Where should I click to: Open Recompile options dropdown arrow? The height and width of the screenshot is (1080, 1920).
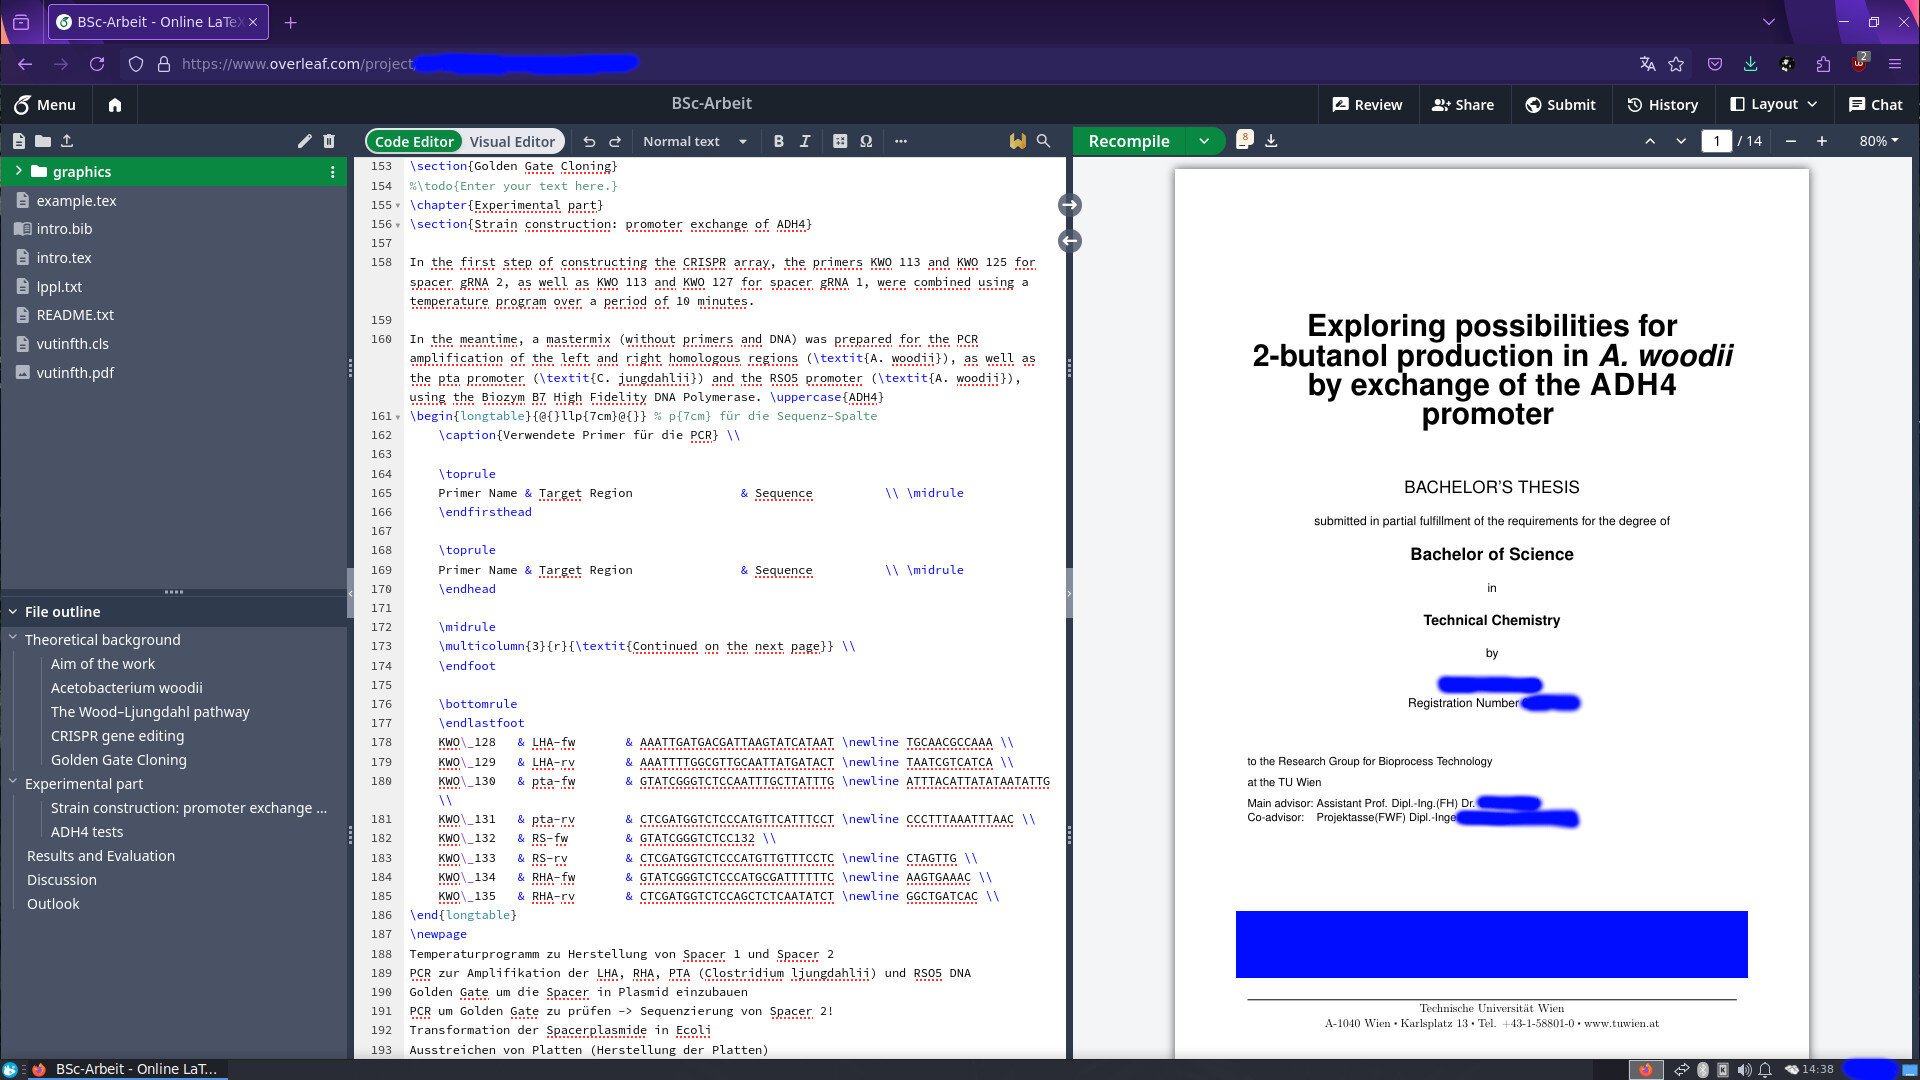click(x=1204, y=141)
